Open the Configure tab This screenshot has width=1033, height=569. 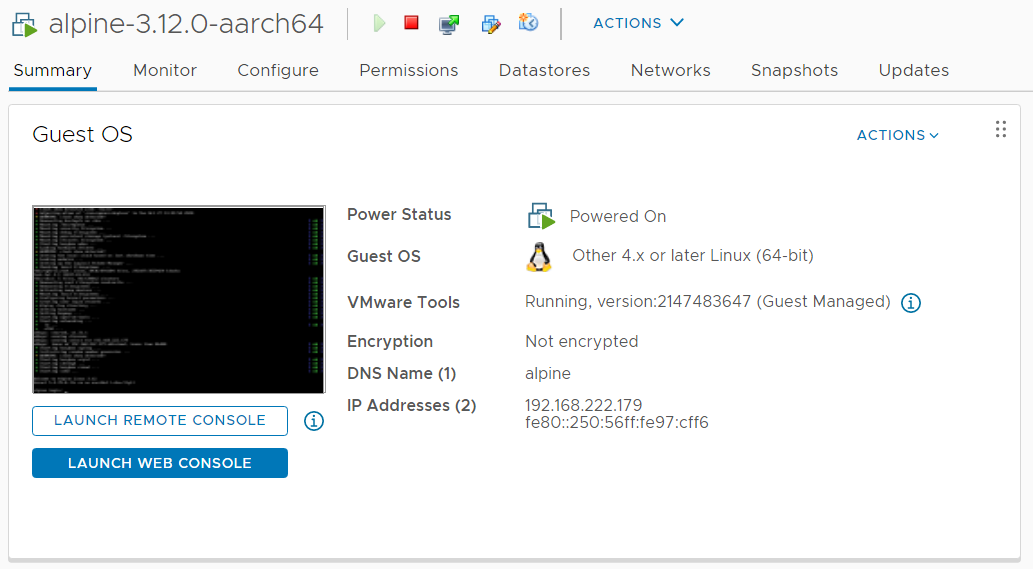278,70
